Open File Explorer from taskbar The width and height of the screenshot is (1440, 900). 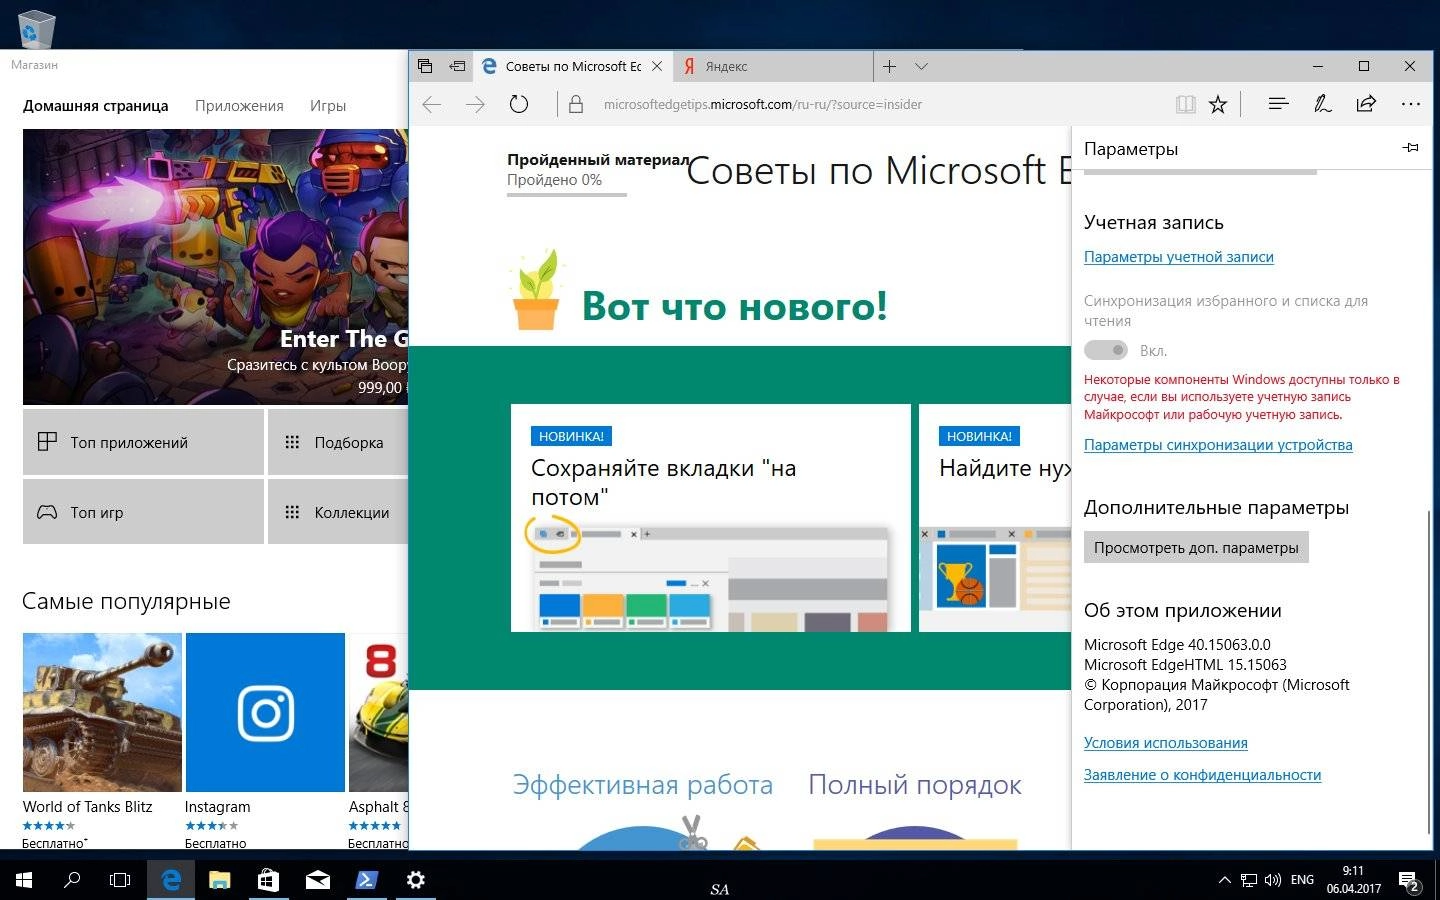pos(220,880)
